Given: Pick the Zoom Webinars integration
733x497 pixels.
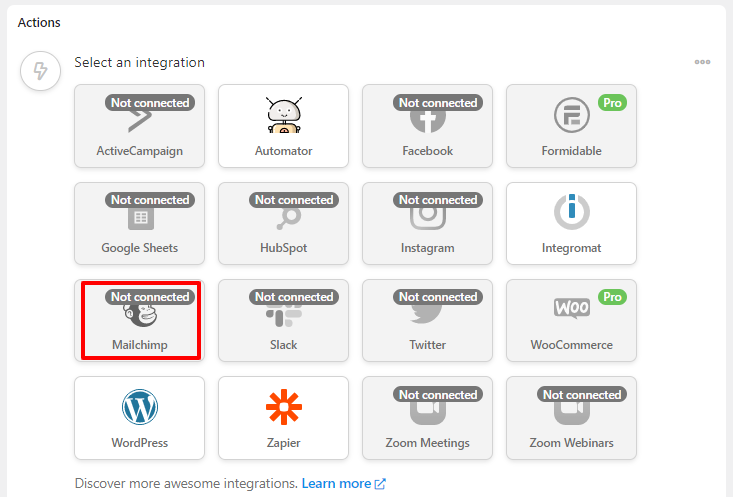Looking at the screenshot, I should point(571,418).
